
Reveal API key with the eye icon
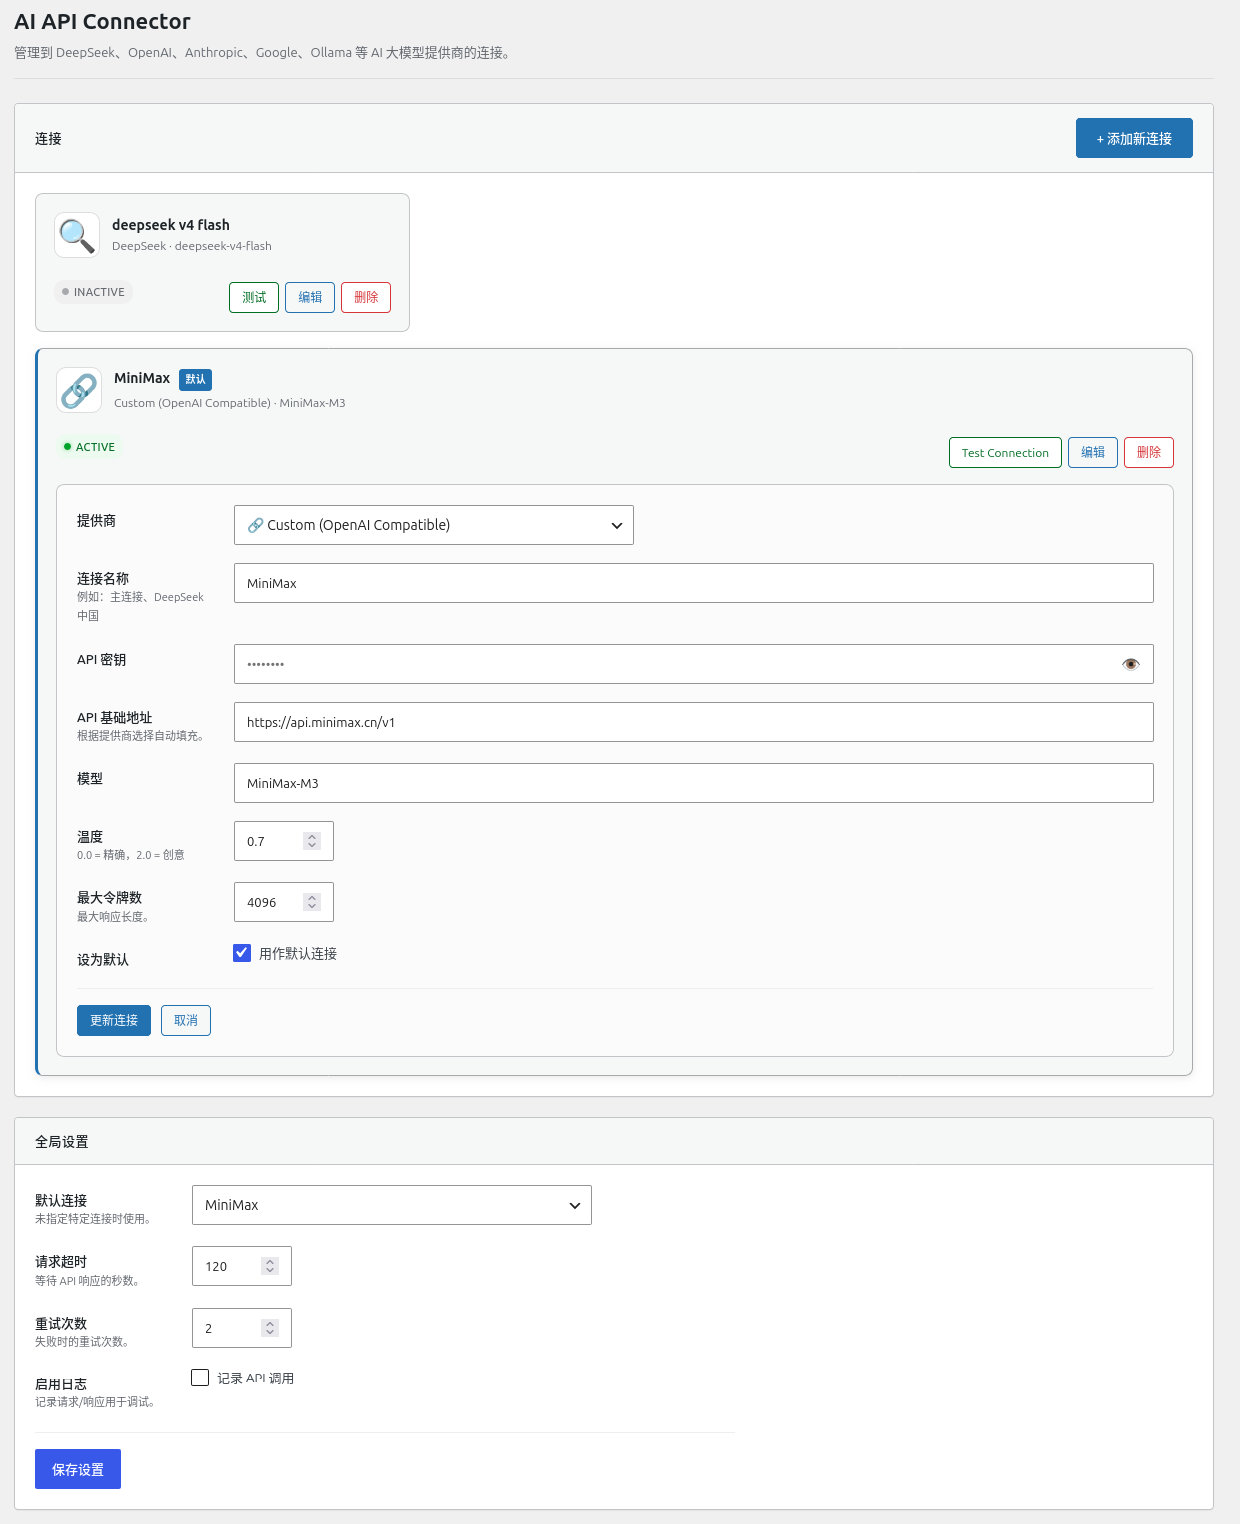click(1131, 664)
